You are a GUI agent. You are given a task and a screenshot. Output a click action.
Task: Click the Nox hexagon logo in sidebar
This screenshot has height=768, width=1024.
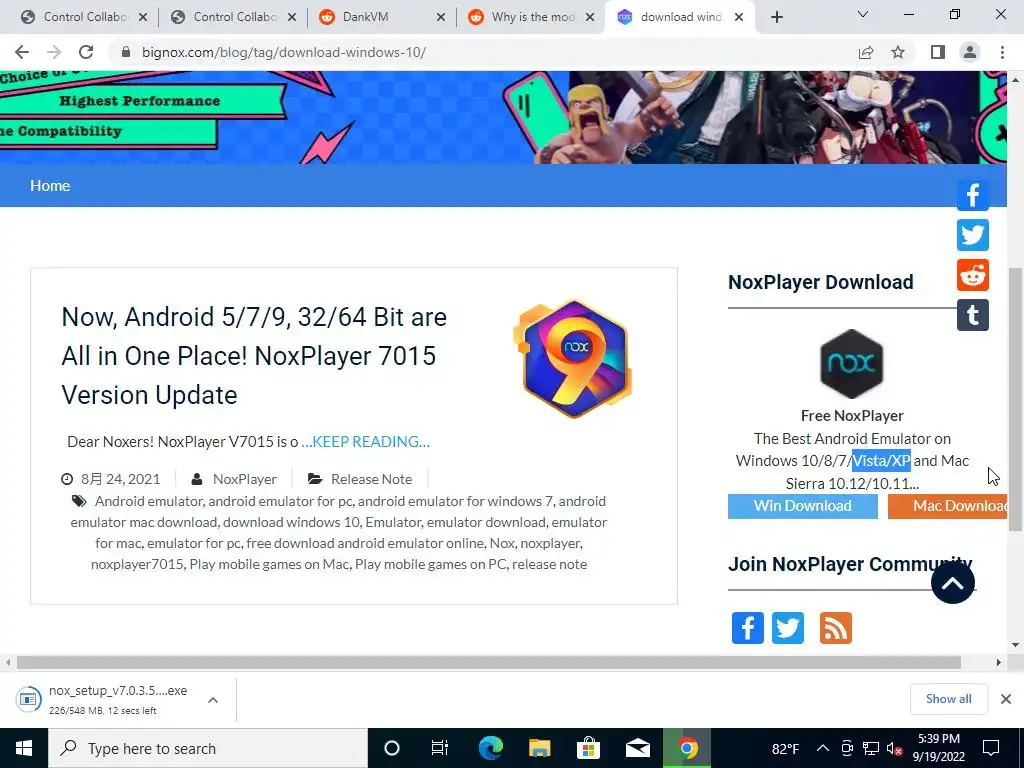(852, 364)
